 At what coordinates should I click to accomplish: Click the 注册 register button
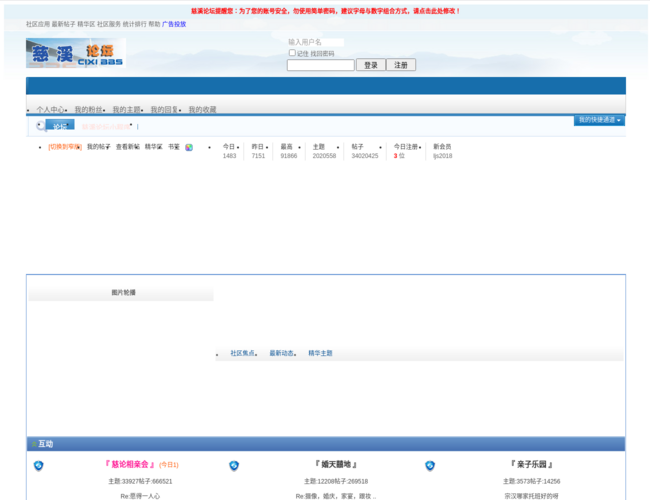(401, 65)
